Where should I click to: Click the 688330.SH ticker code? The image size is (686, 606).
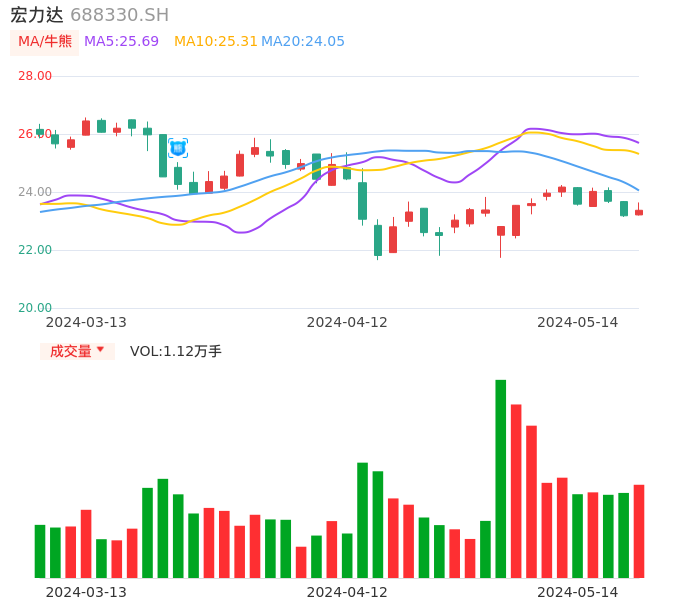tap(119, 15)
